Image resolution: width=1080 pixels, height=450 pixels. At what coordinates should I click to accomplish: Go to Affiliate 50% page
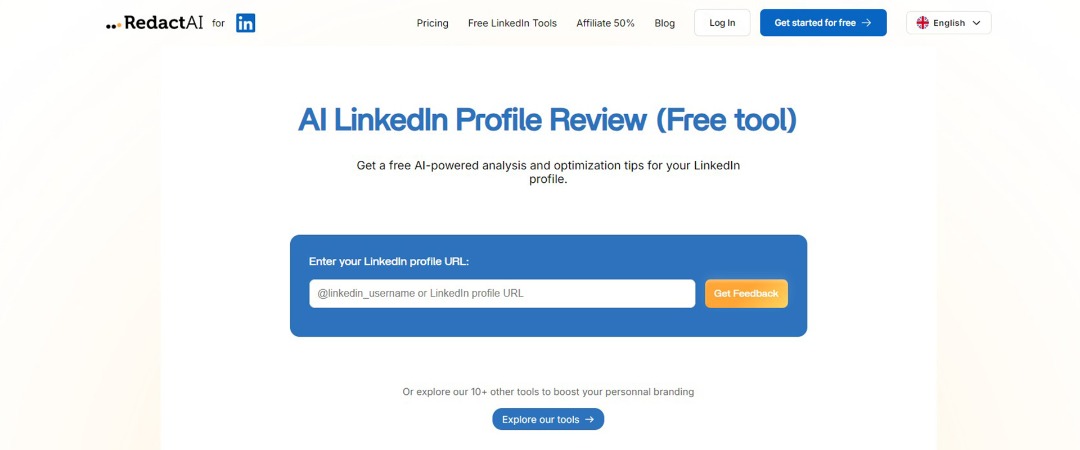[x=605, y=23]
